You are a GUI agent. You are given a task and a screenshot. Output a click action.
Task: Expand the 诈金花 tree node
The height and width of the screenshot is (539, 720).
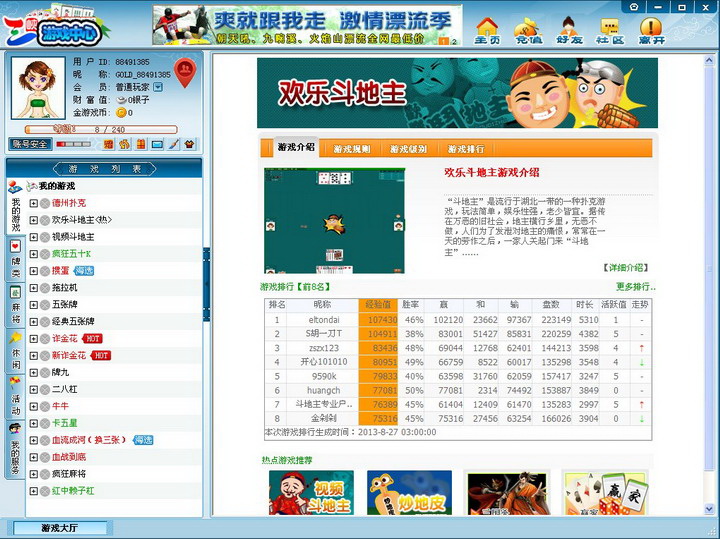click(x=33, y=339)
